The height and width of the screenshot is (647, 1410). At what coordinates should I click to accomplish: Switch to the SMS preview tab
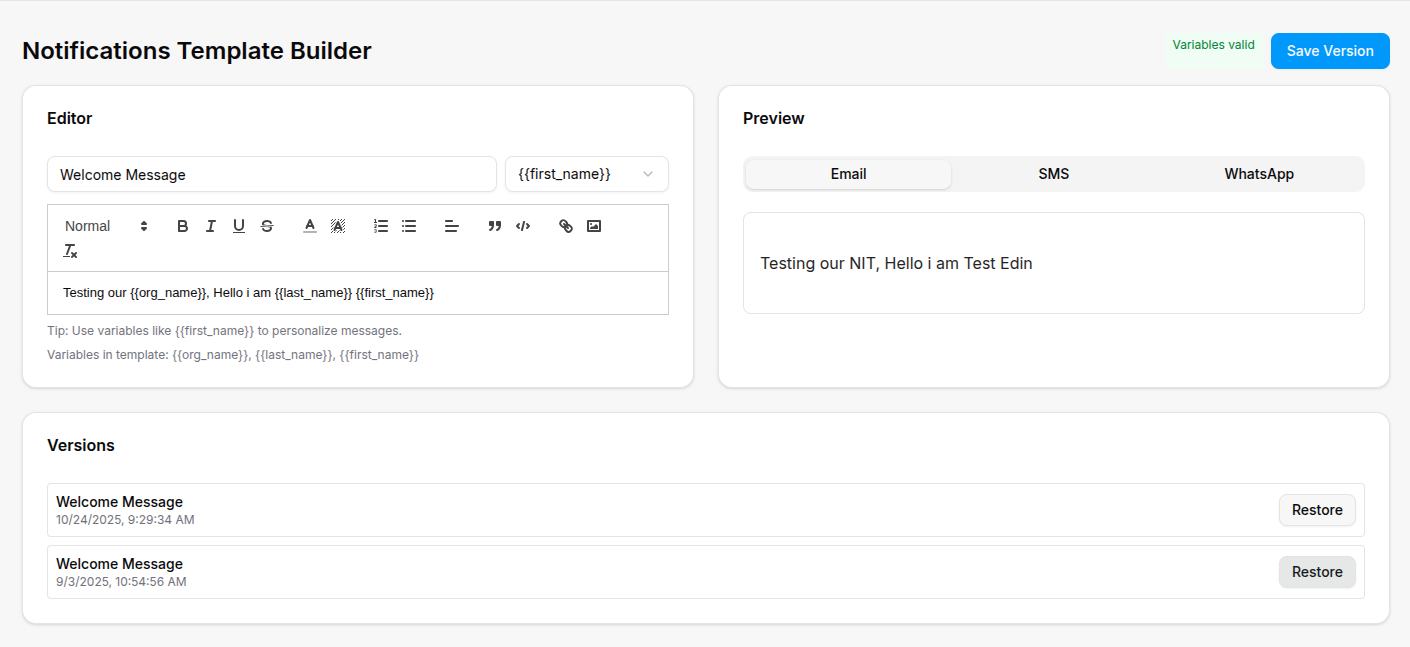tap(1053, 173)
